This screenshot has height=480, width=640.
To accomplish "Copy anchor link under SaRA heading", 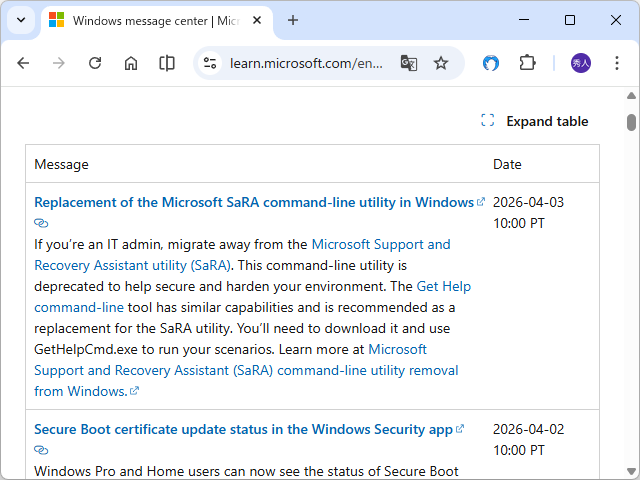I will coord(41,223).
